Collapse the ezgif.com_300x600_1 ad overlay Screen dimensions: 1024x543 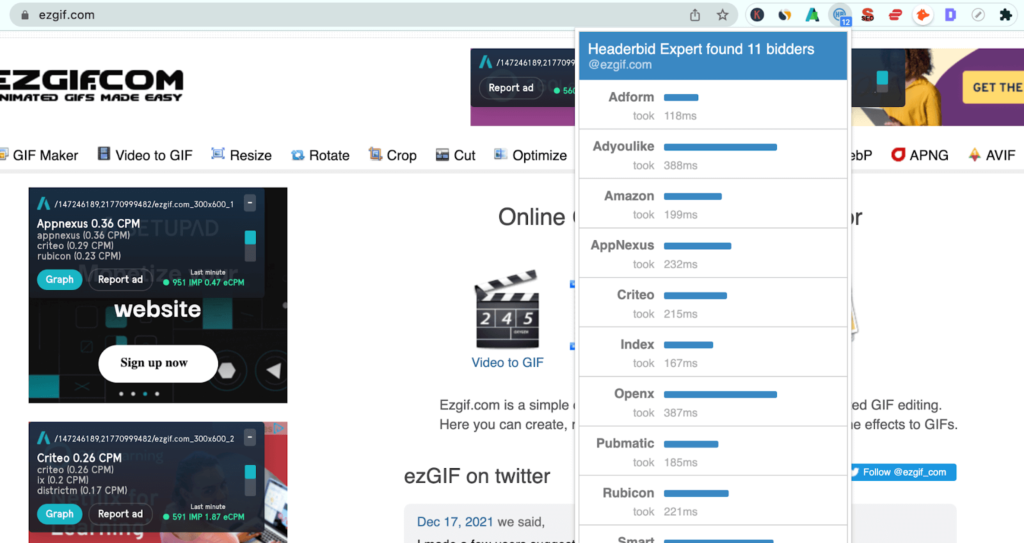250,204
